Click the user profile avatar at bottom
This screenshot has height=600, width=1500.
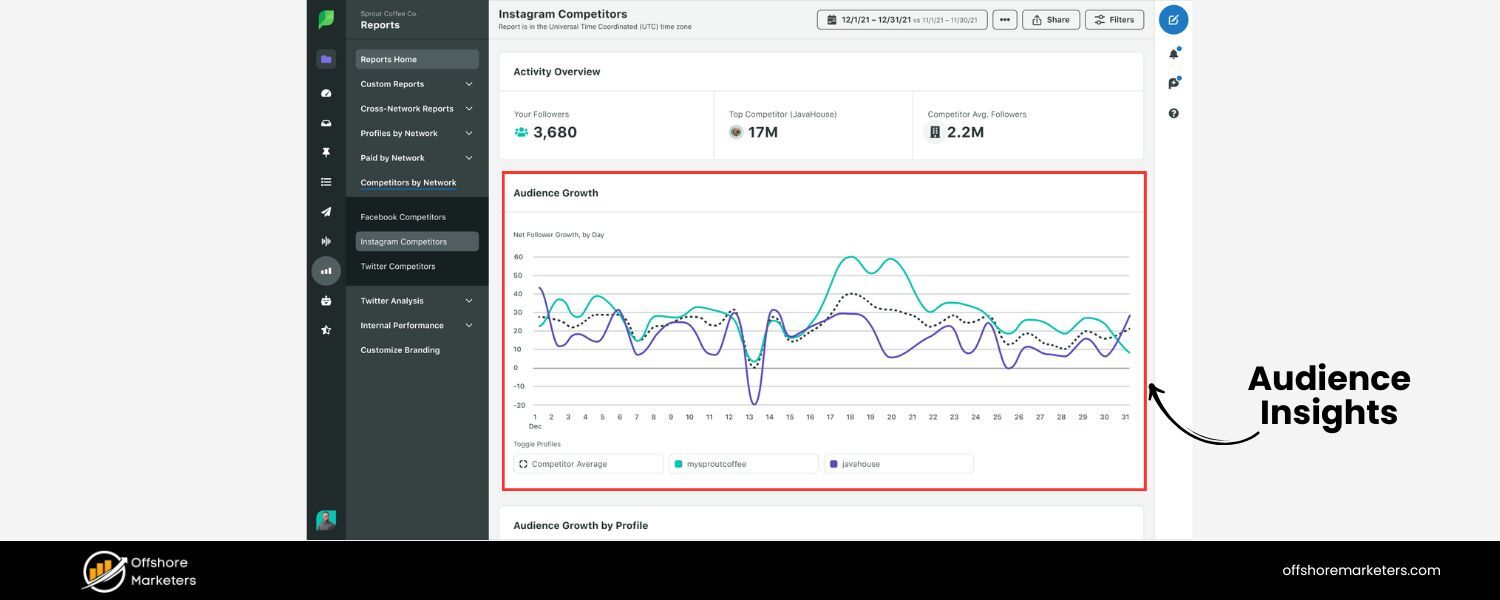pos(326,520)
